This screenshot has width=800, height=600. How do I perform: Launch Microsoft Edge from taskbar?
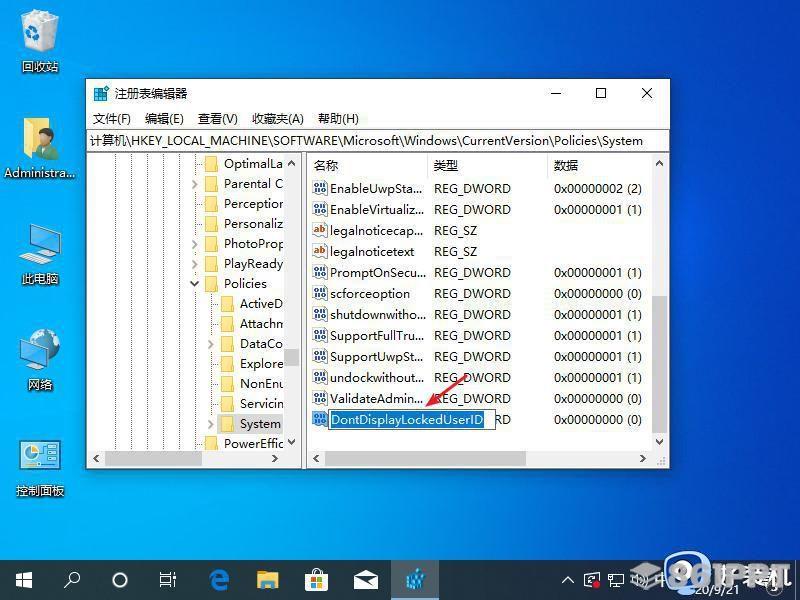click(219, 580)
